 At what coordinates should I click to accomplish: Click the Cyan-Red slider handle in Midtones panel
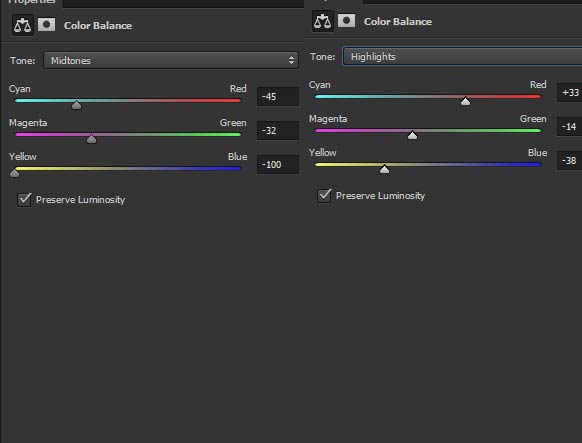pyautogui.click(x=76, y=105)
